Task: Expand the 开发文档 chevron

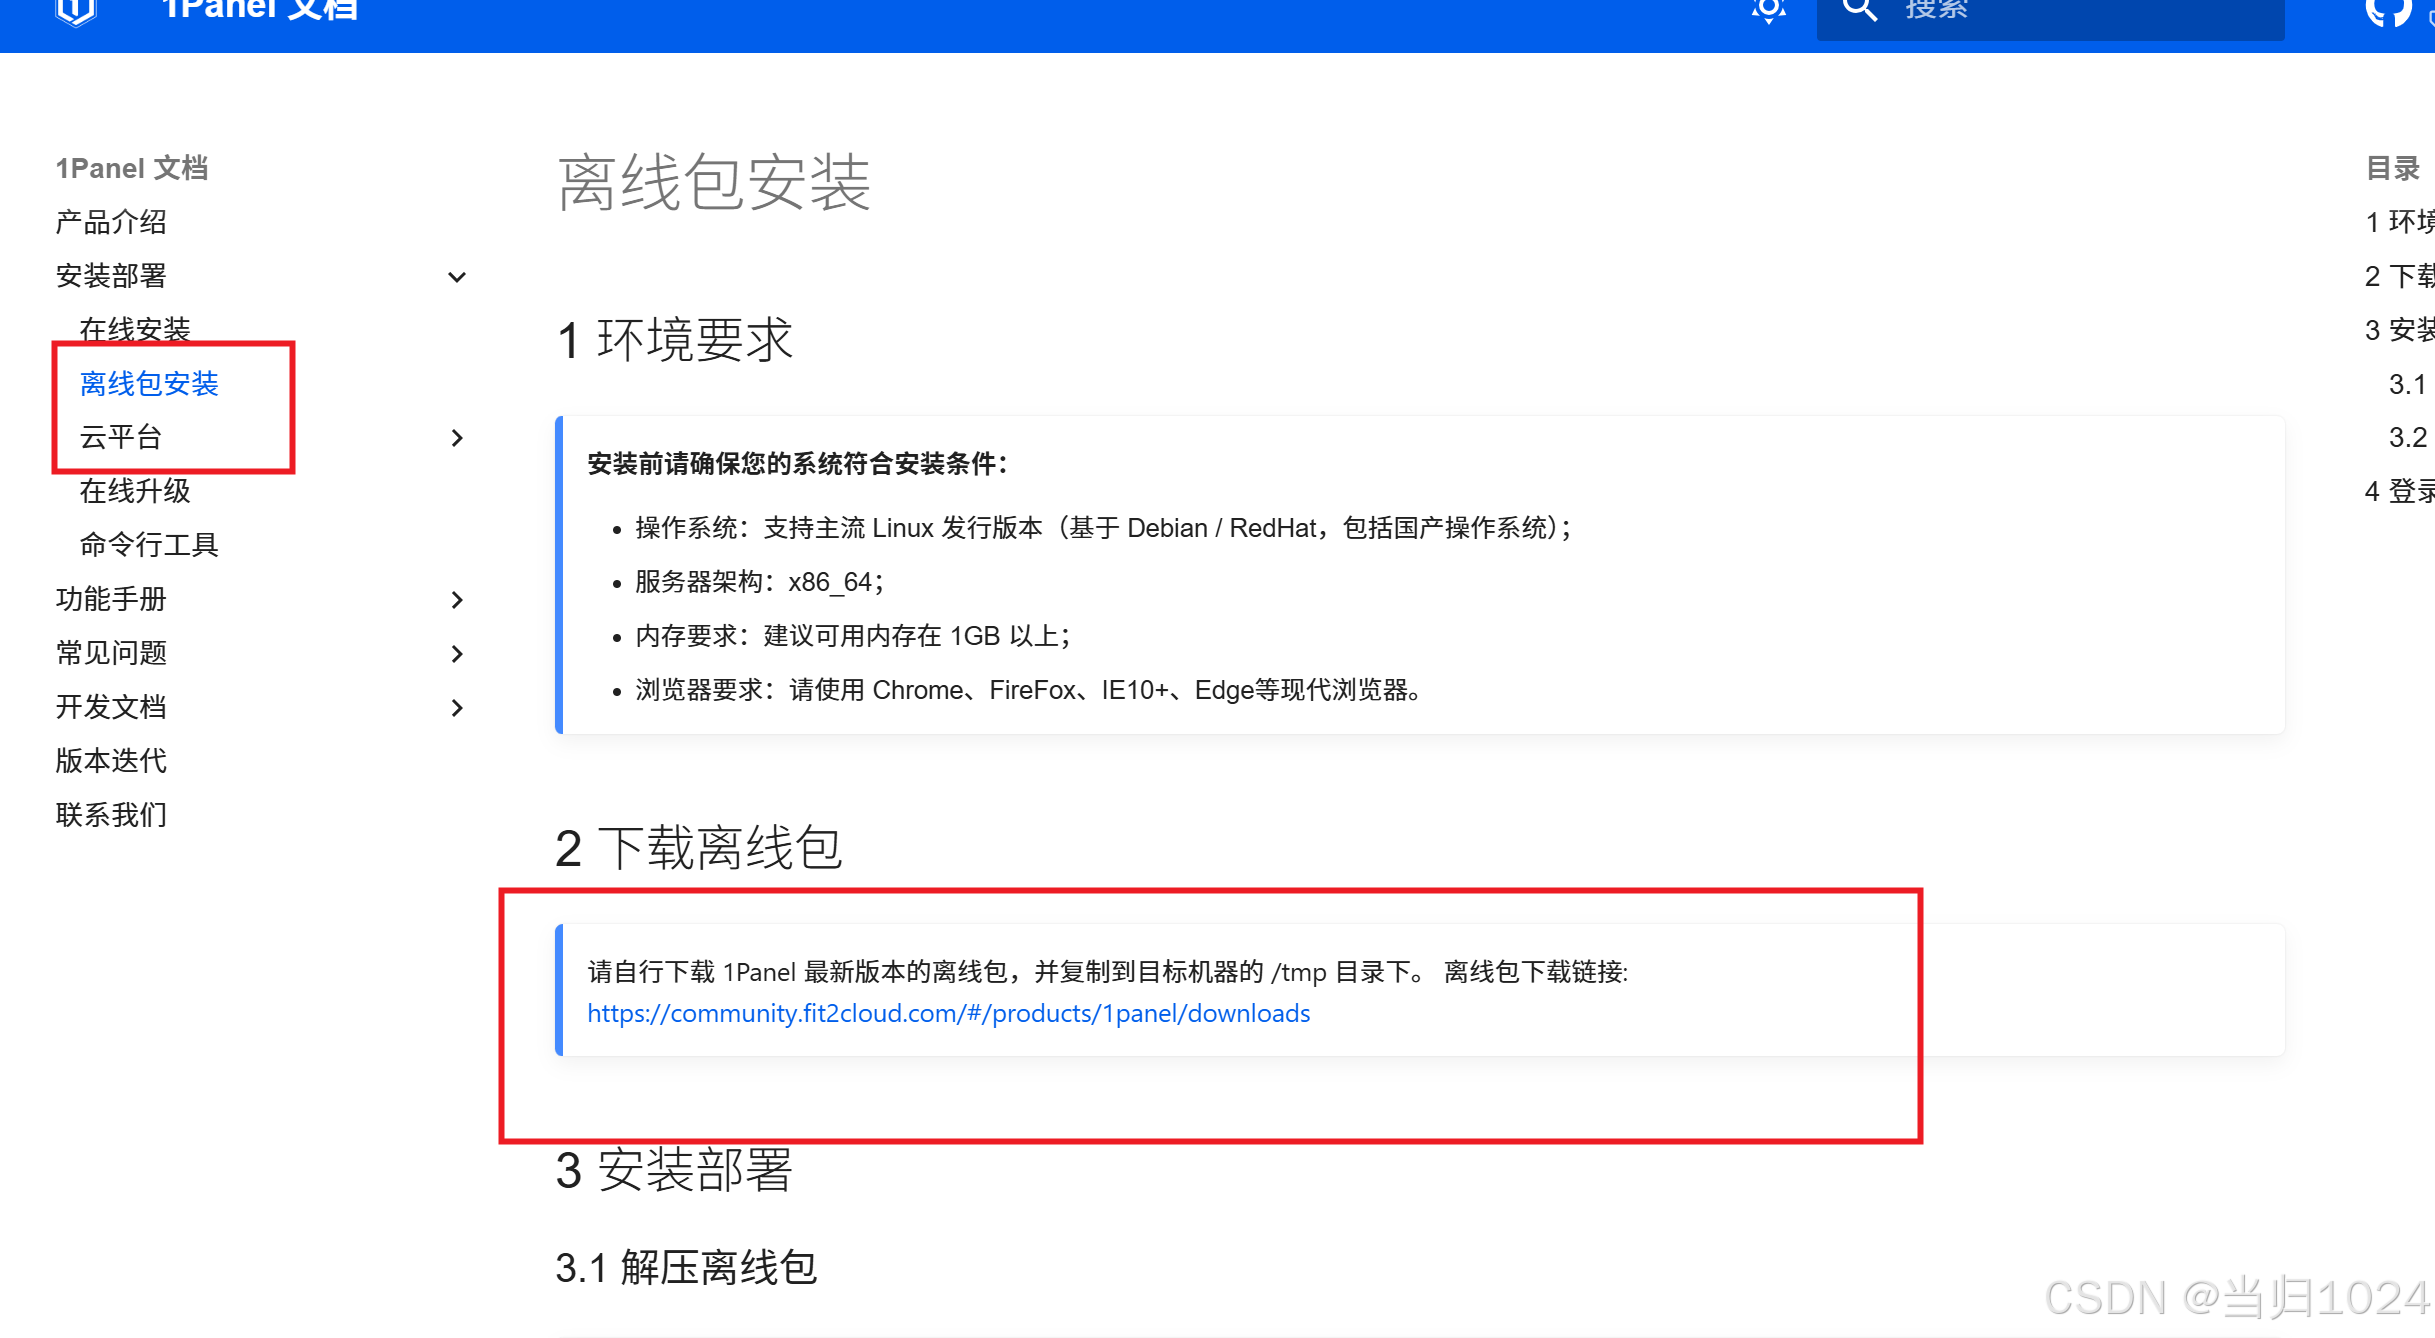Action: [457, 708]
